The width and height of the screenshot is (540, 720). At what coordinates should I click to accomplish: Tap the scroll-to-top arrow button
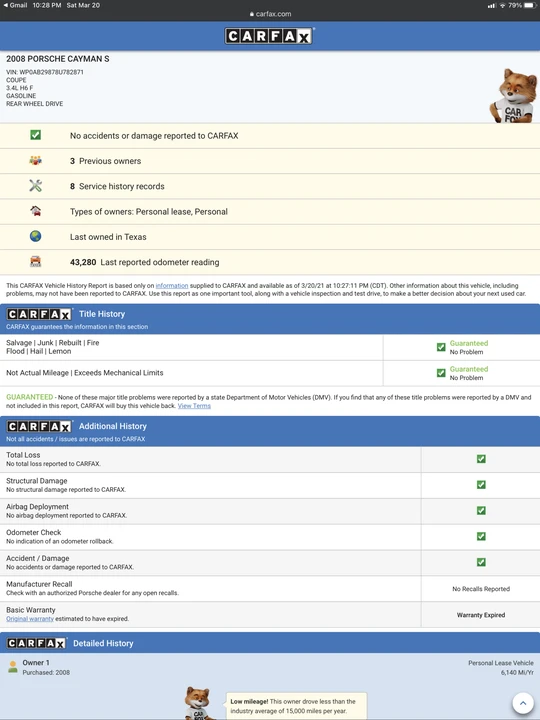(x=523, y=703)
